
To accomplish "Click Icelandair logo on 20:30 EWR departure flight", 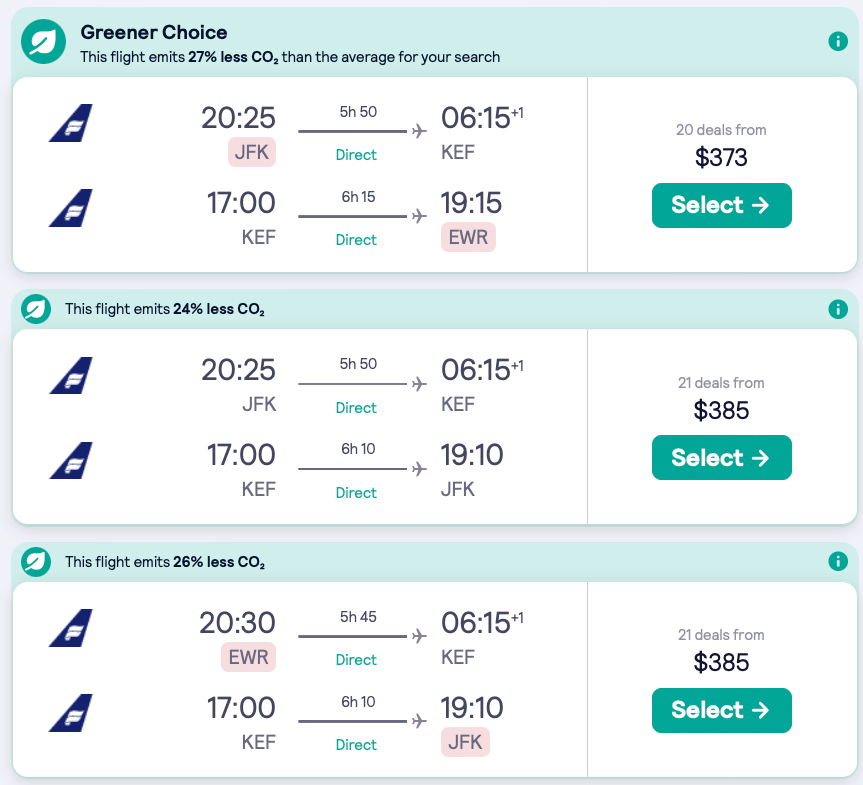I will (x=71, y=628).
